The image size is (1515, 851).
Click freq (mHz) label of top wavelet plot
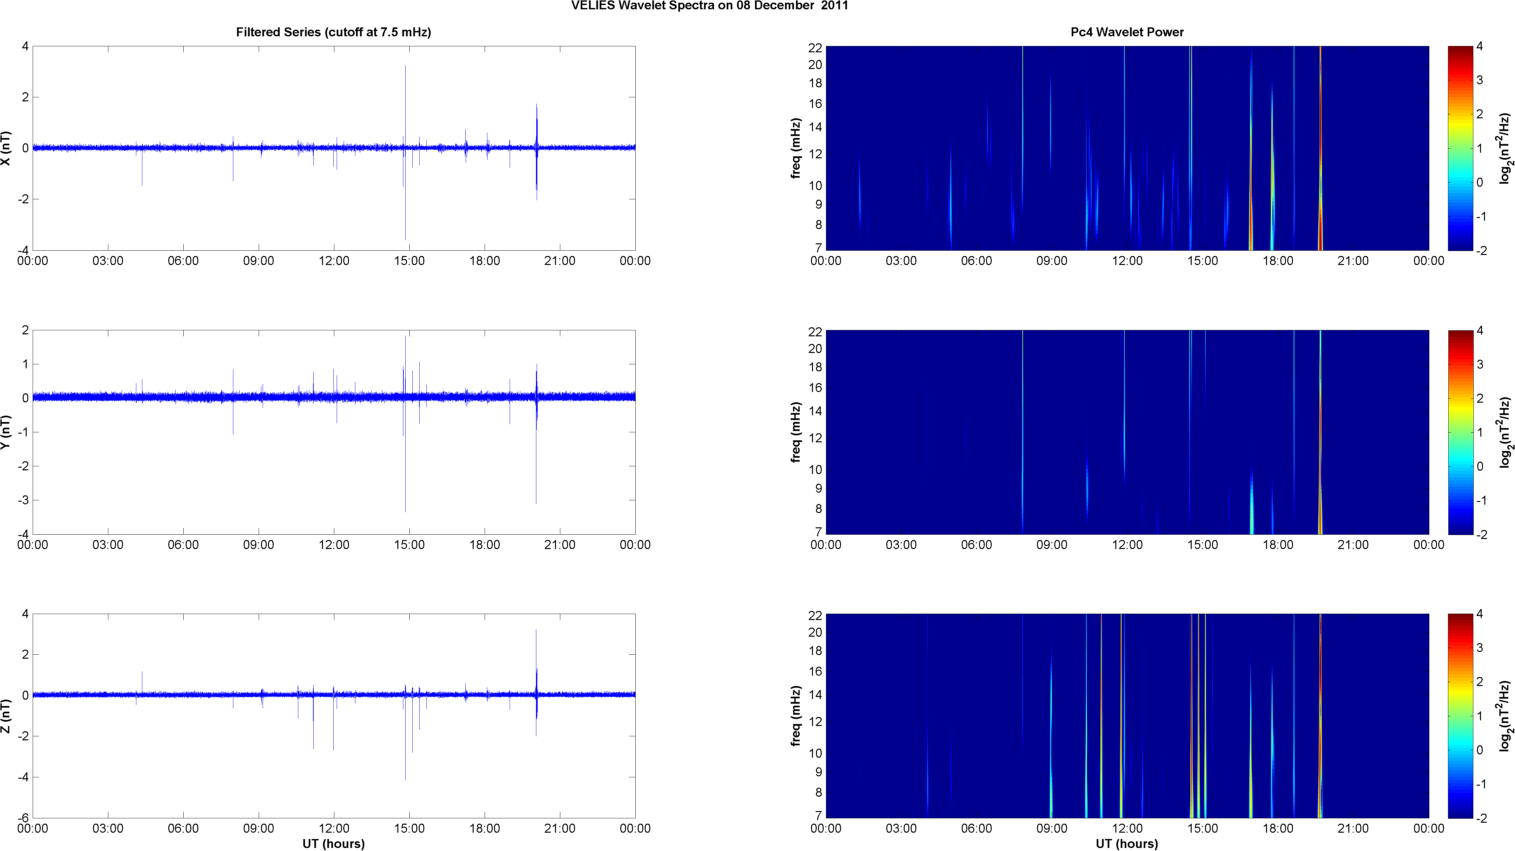[x=796, y=148]
